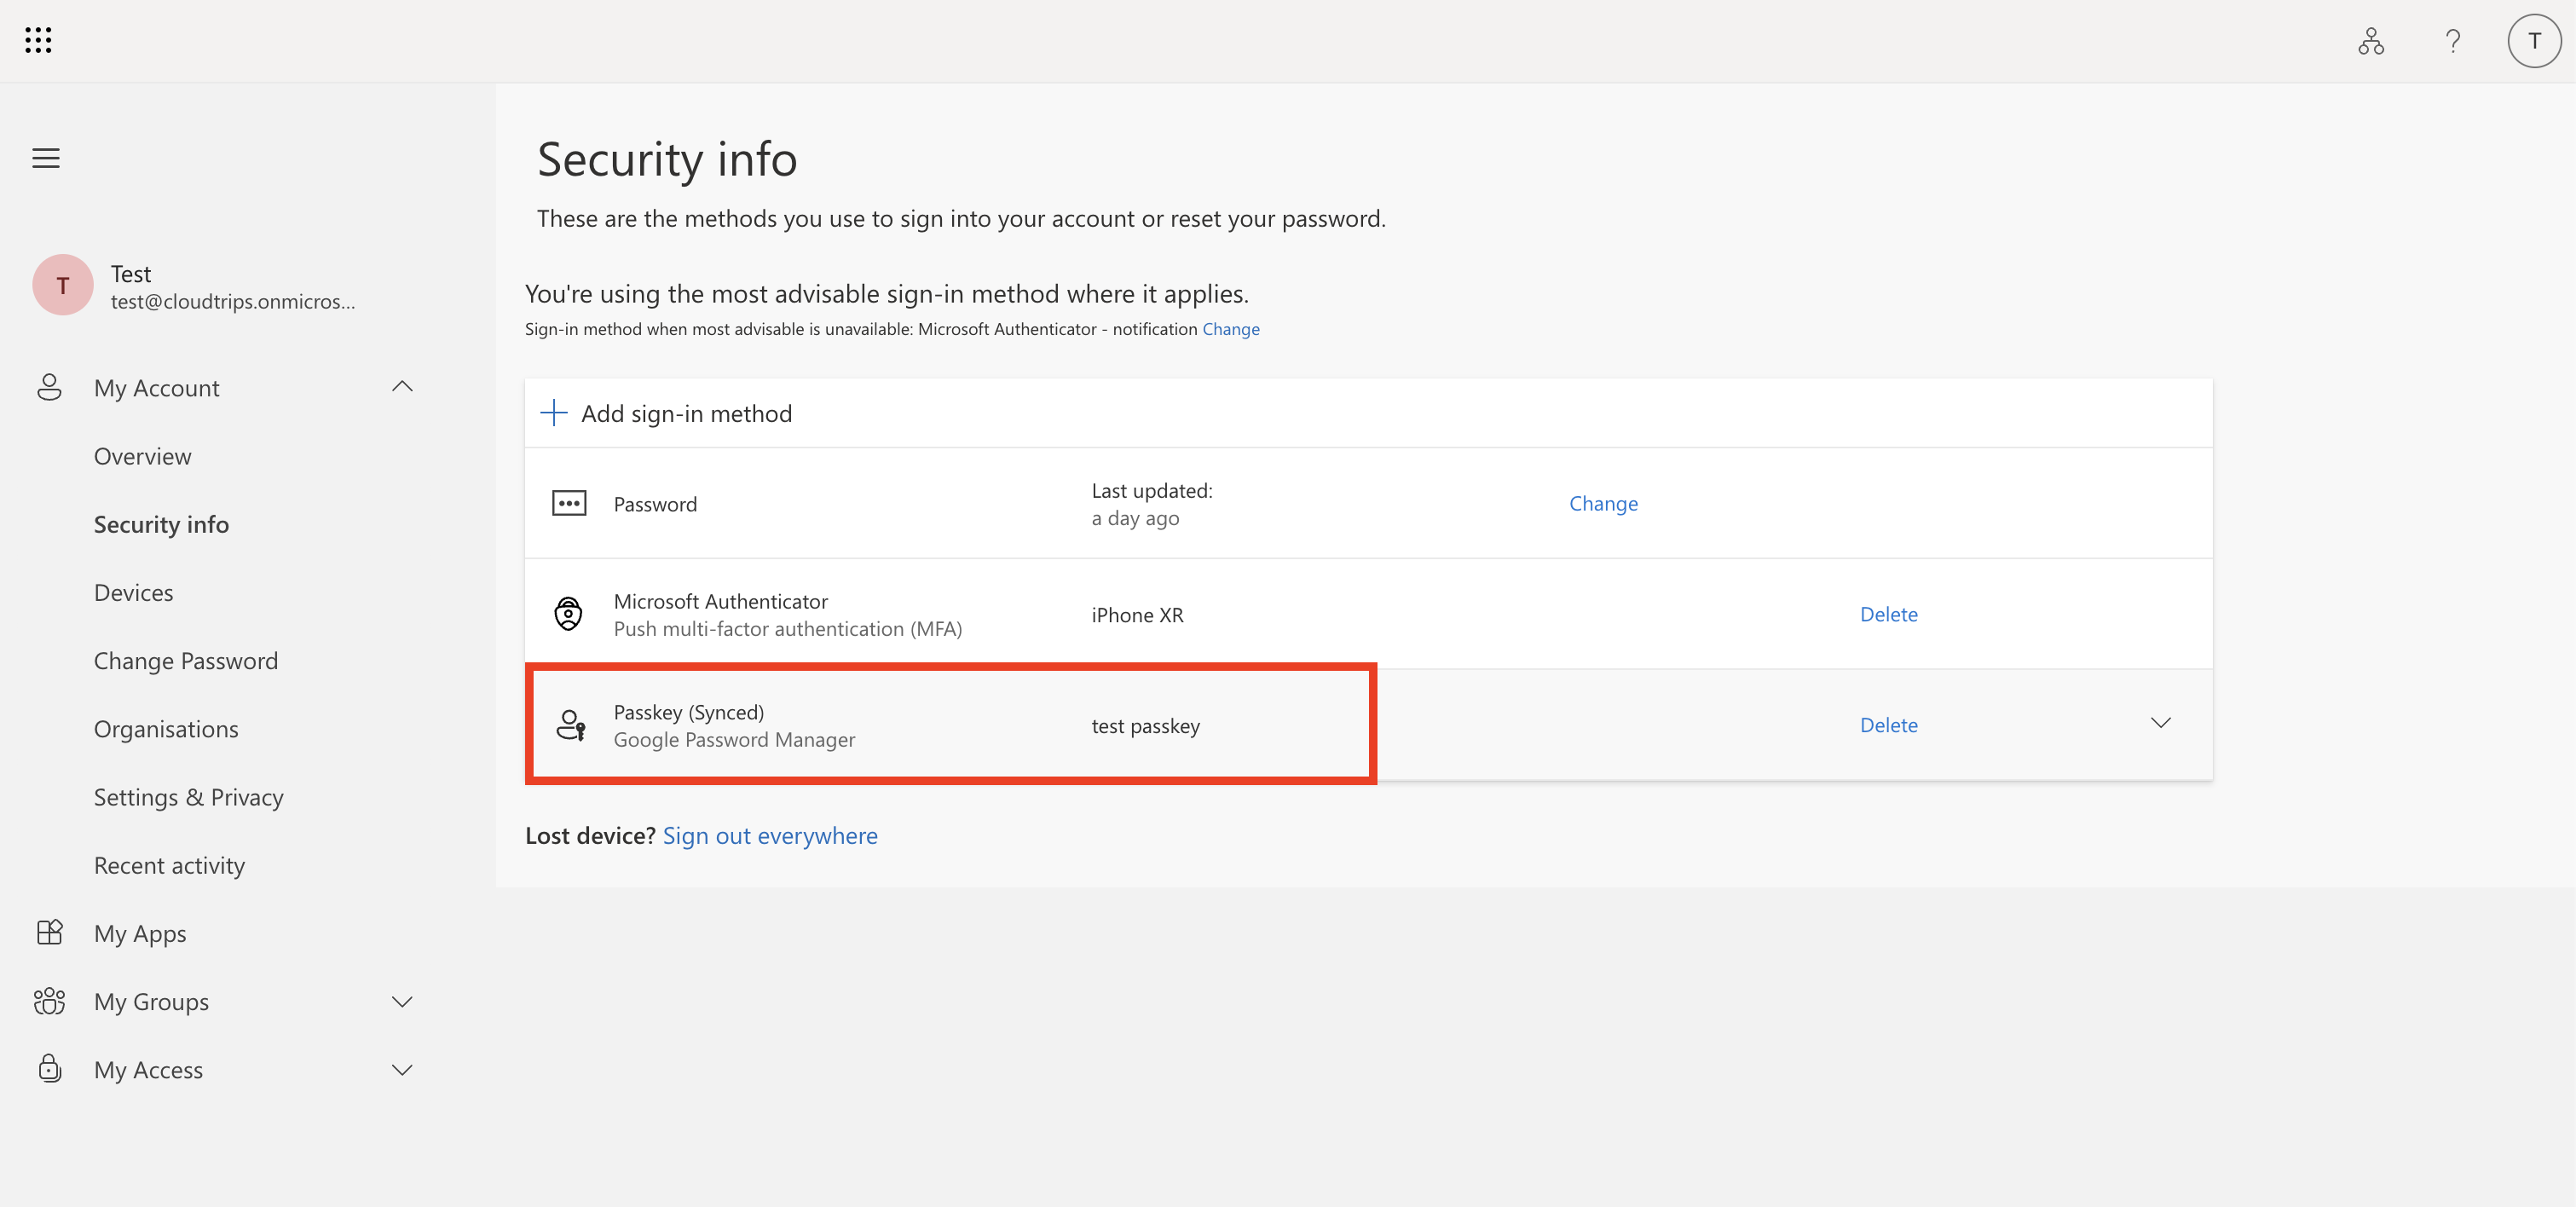Open My Apps
This screenshot has width=2576, height=1207.
tap(140, 933)
